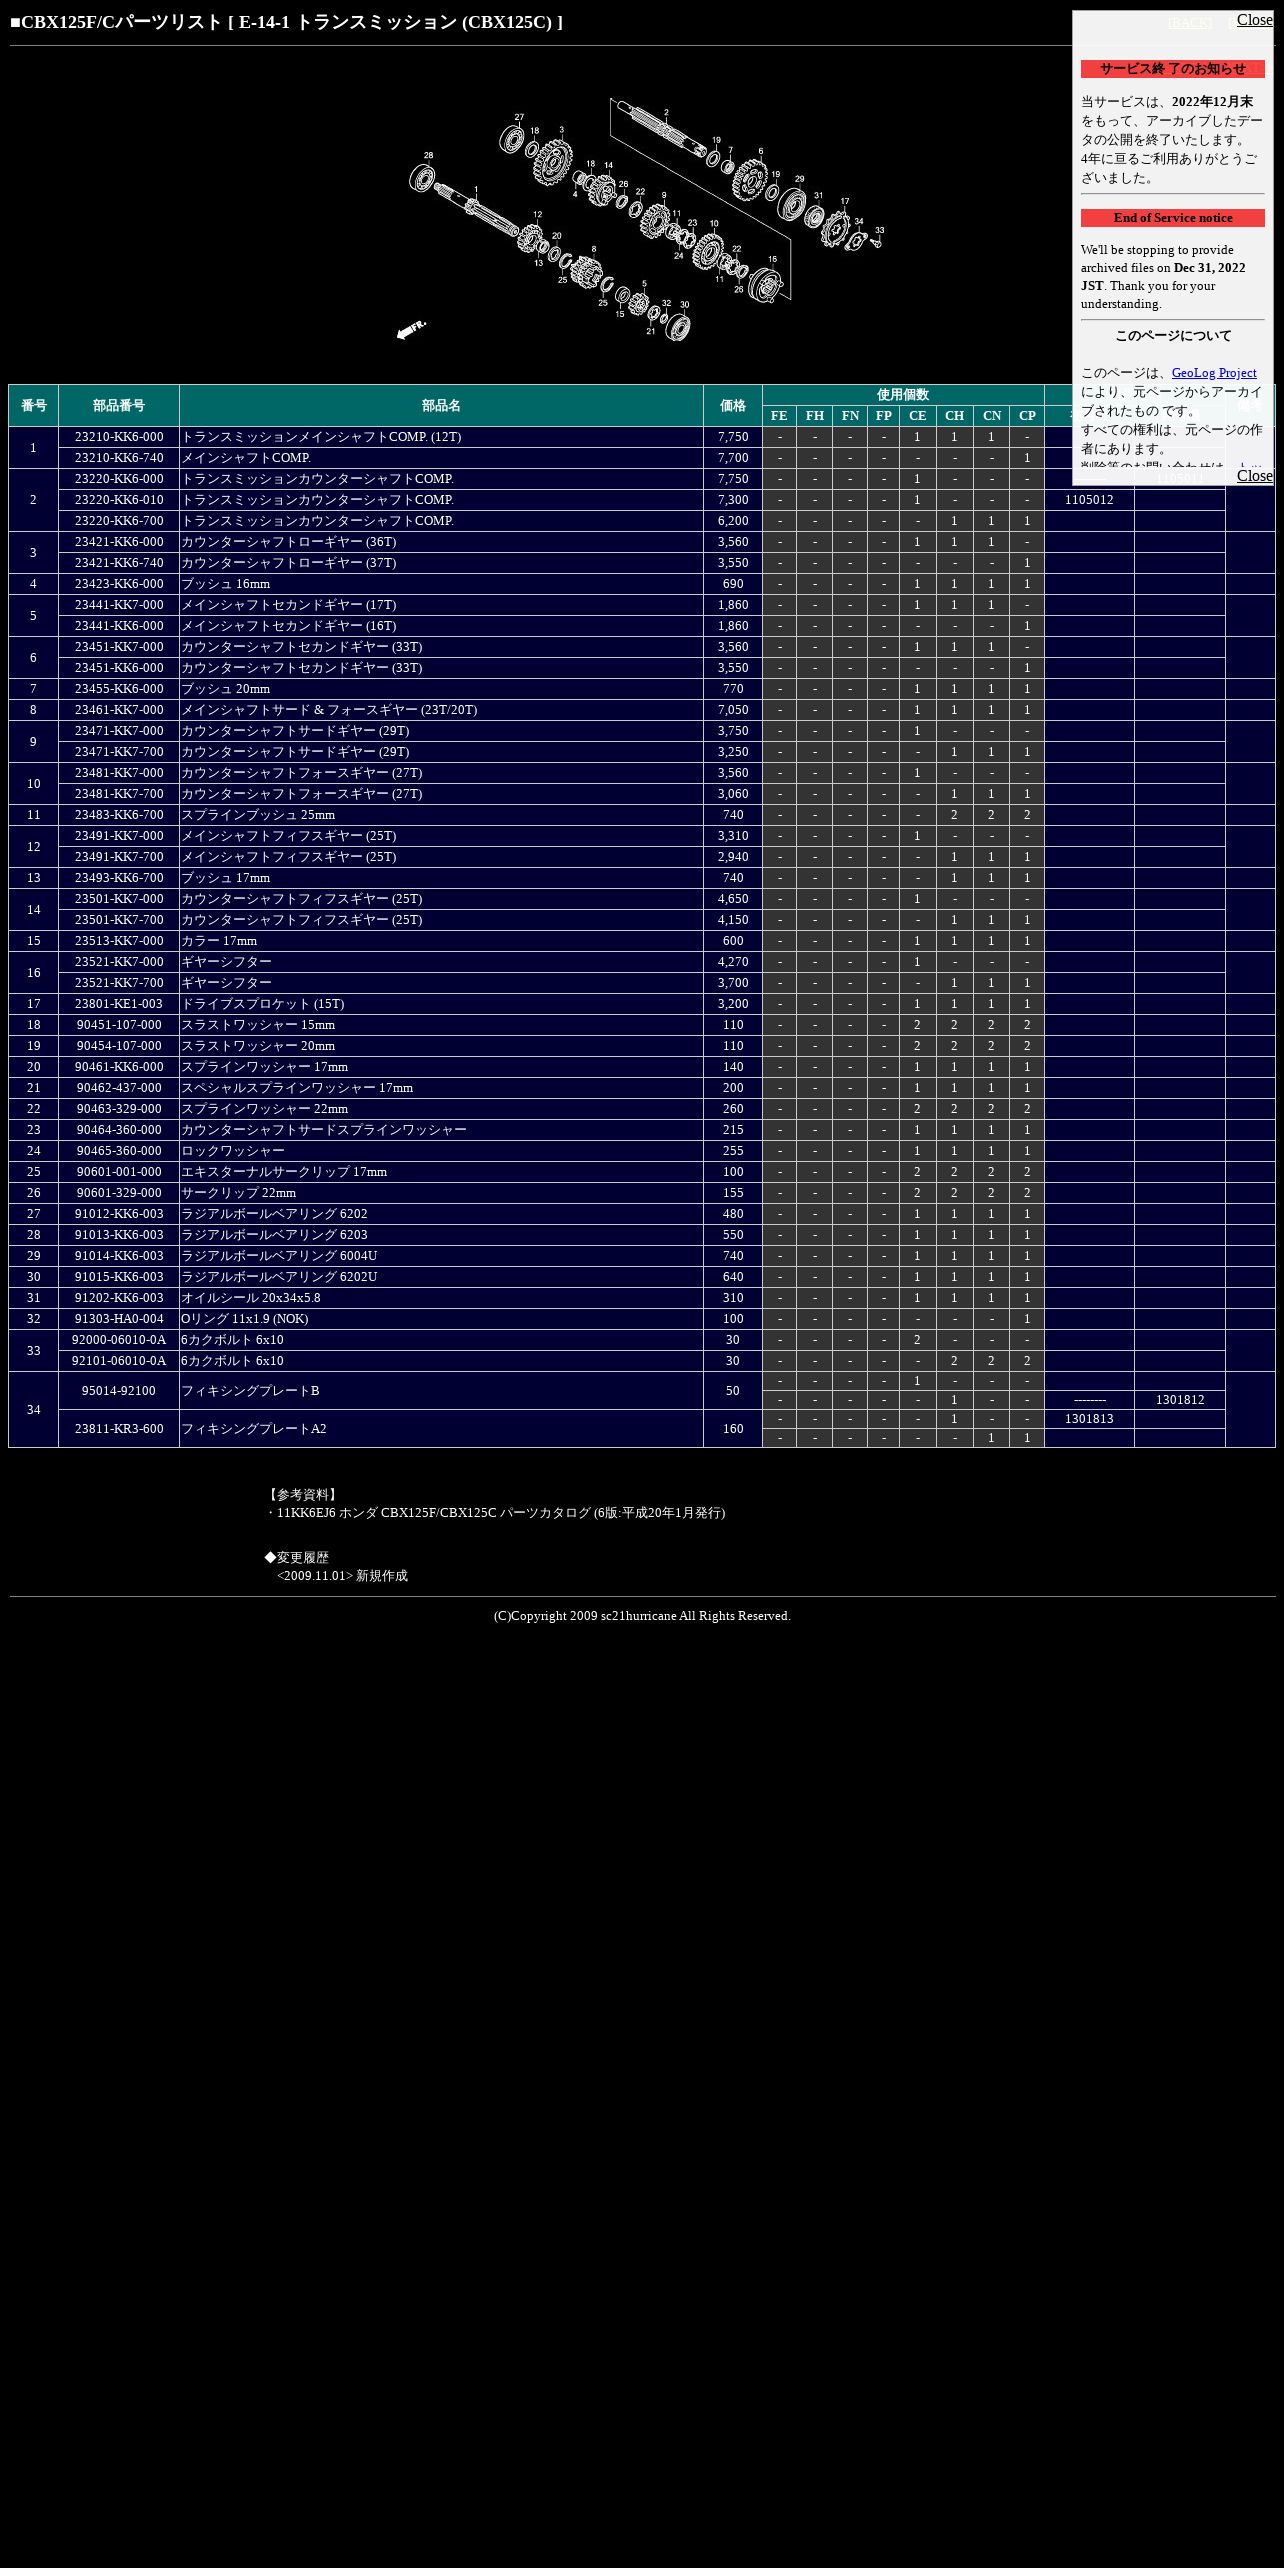The height and width of the screenshot is (2568, 1284).
Task: Click the 部品名 column header
Action: tap(441, 406)
